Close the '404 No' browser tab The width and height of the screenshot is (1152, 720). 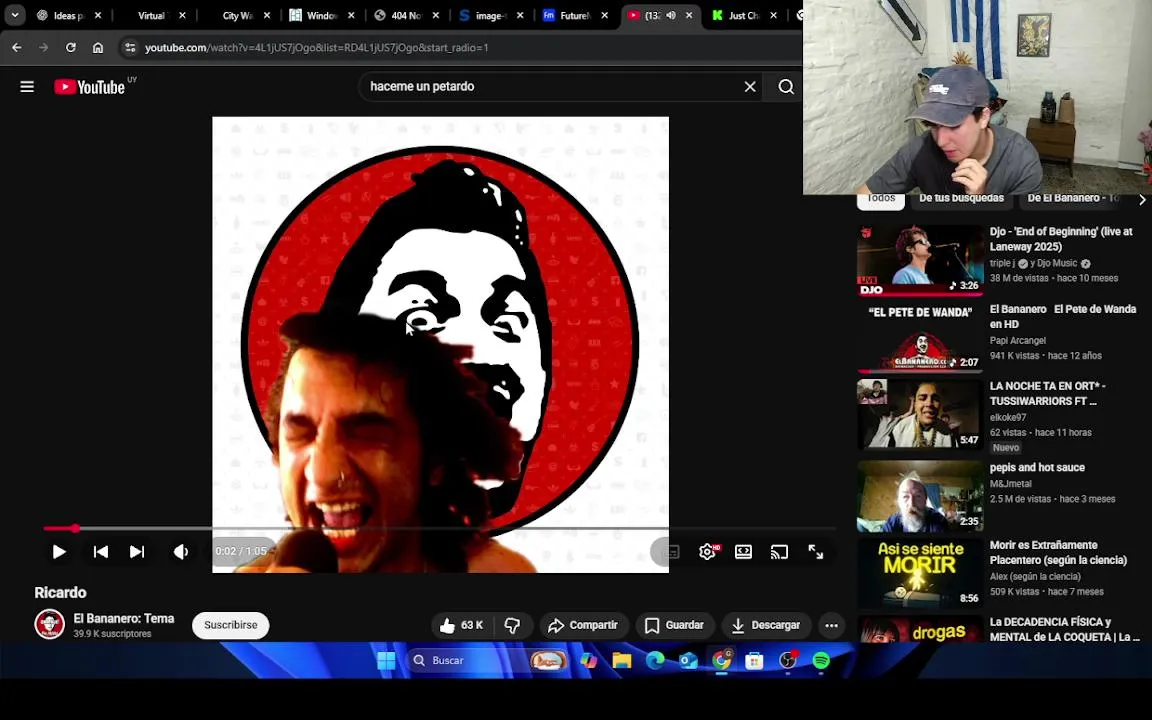click(436, 15)
